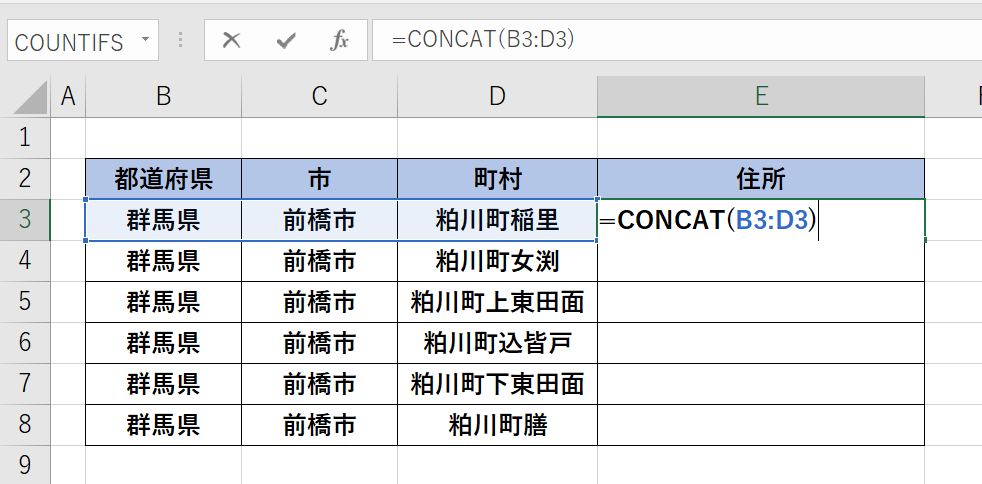This screenshot has height=484, width=982.
Task: Click the 都道府県 header cell
Action: (x=163, y=179)
